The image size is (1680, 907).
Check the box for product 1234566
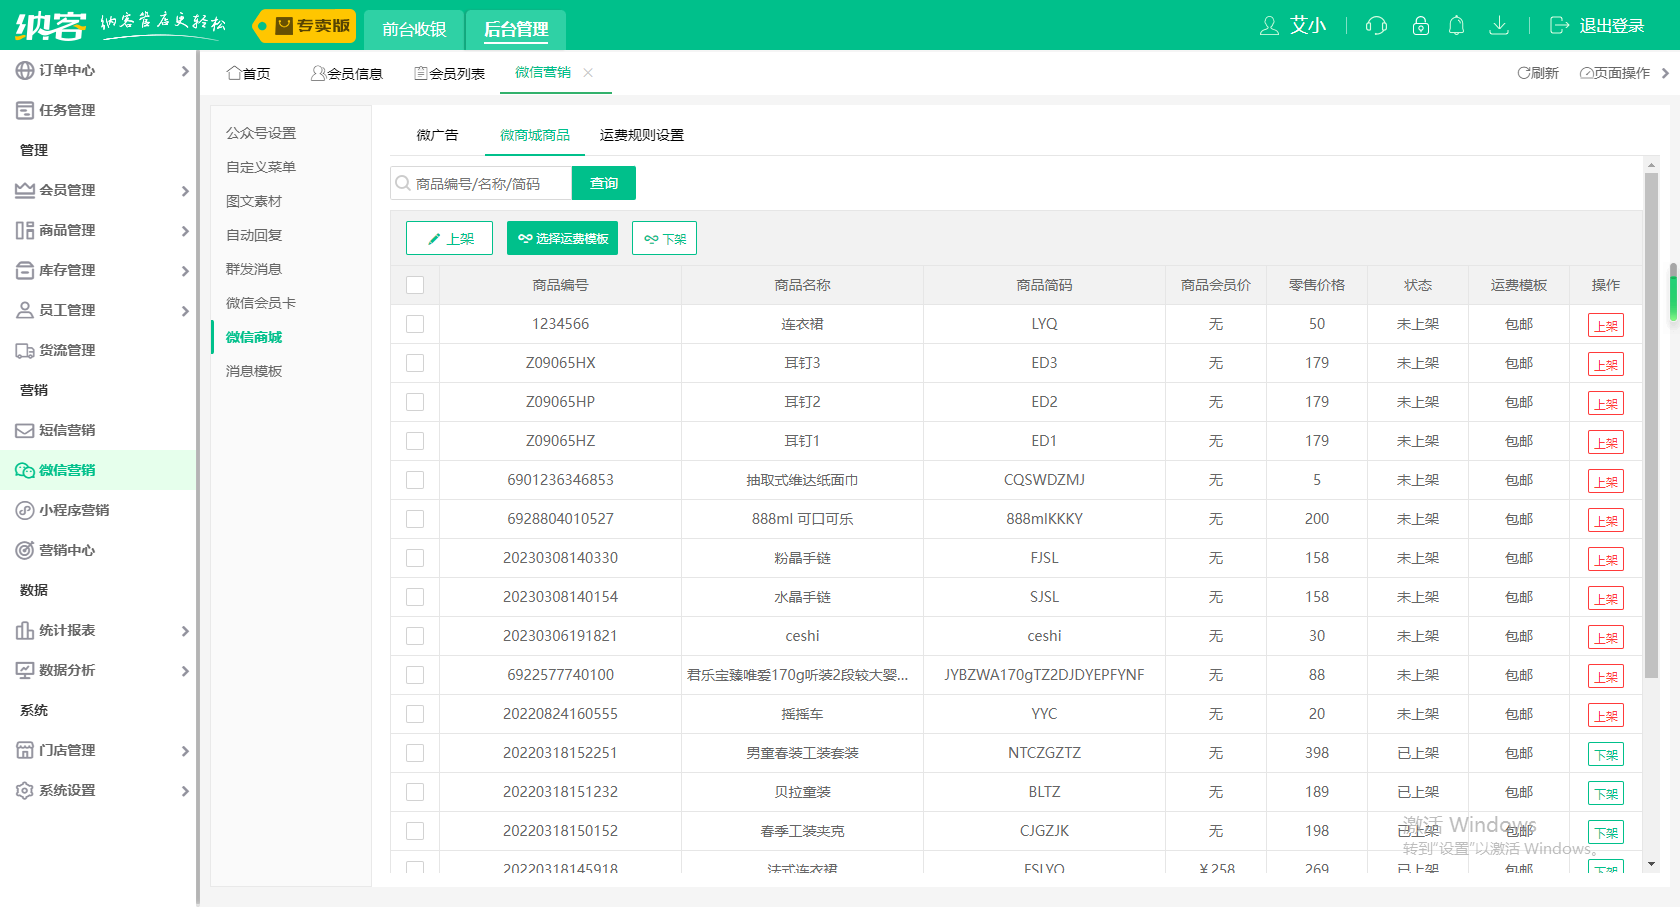coord(415,324)
